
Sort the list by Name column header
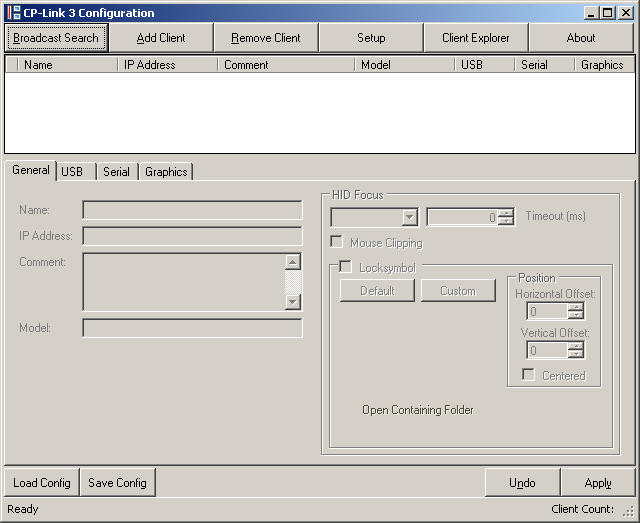pos(68,65)
